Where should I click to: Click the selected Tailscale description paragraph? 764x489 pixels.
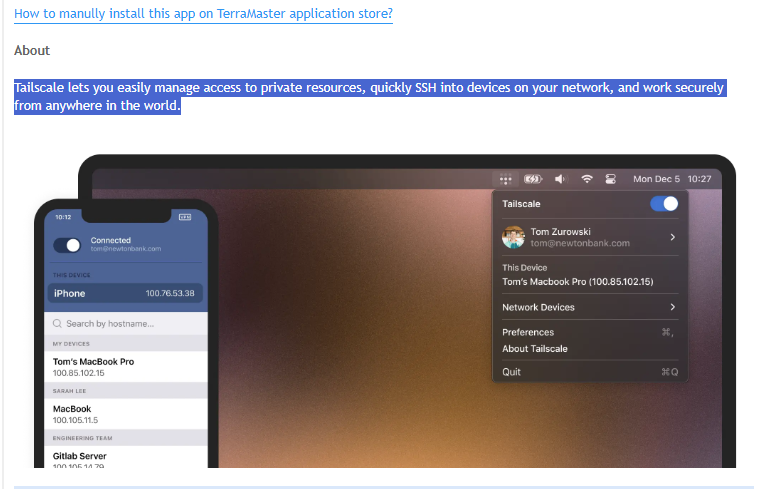coord(370,96)
